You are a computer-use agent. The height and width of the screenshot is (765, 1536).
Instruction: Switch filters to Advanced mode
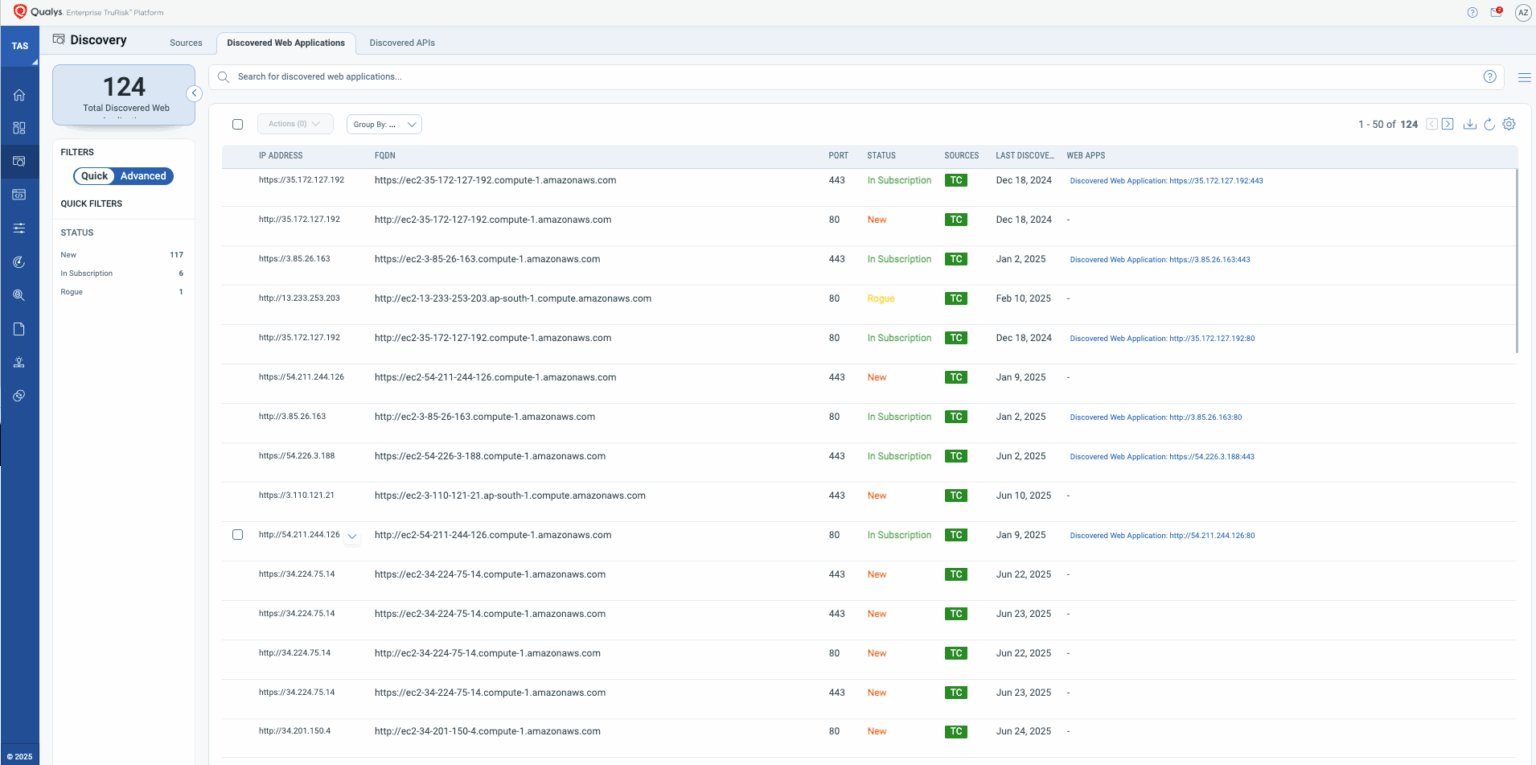143,176
